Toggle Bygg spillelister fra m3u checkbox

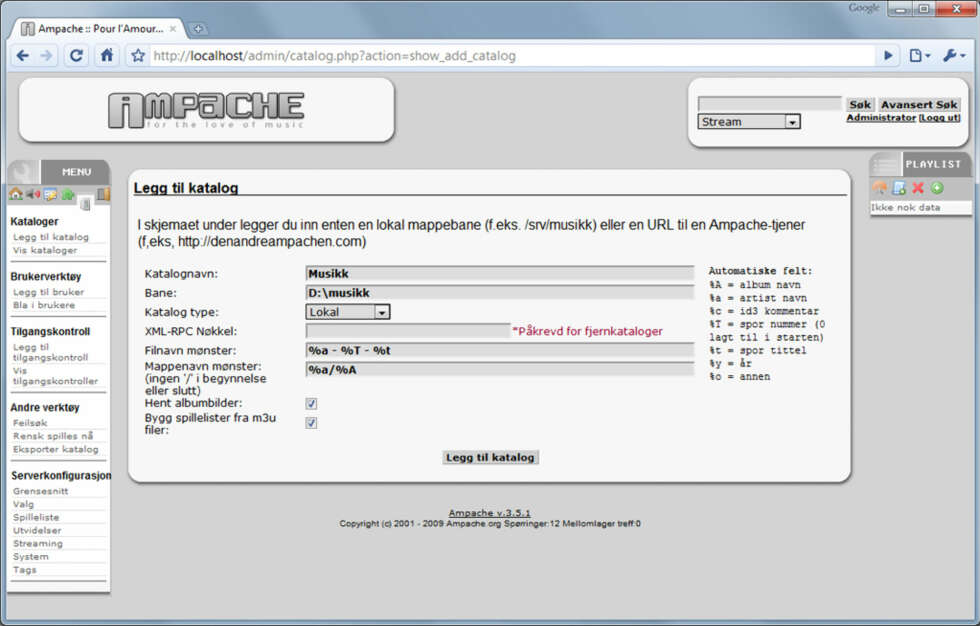[x=311, y=423]
